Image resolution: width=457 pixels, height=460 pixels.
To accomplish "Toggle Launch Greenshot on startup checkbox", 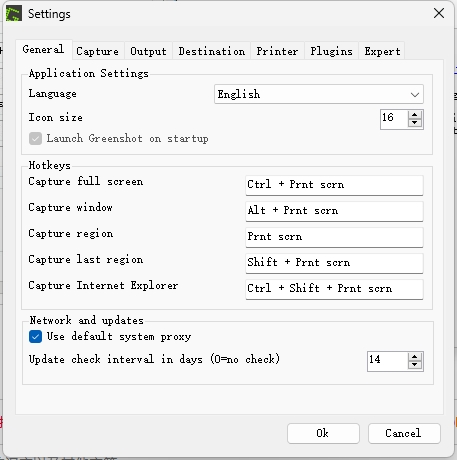I will click(35, 138).
